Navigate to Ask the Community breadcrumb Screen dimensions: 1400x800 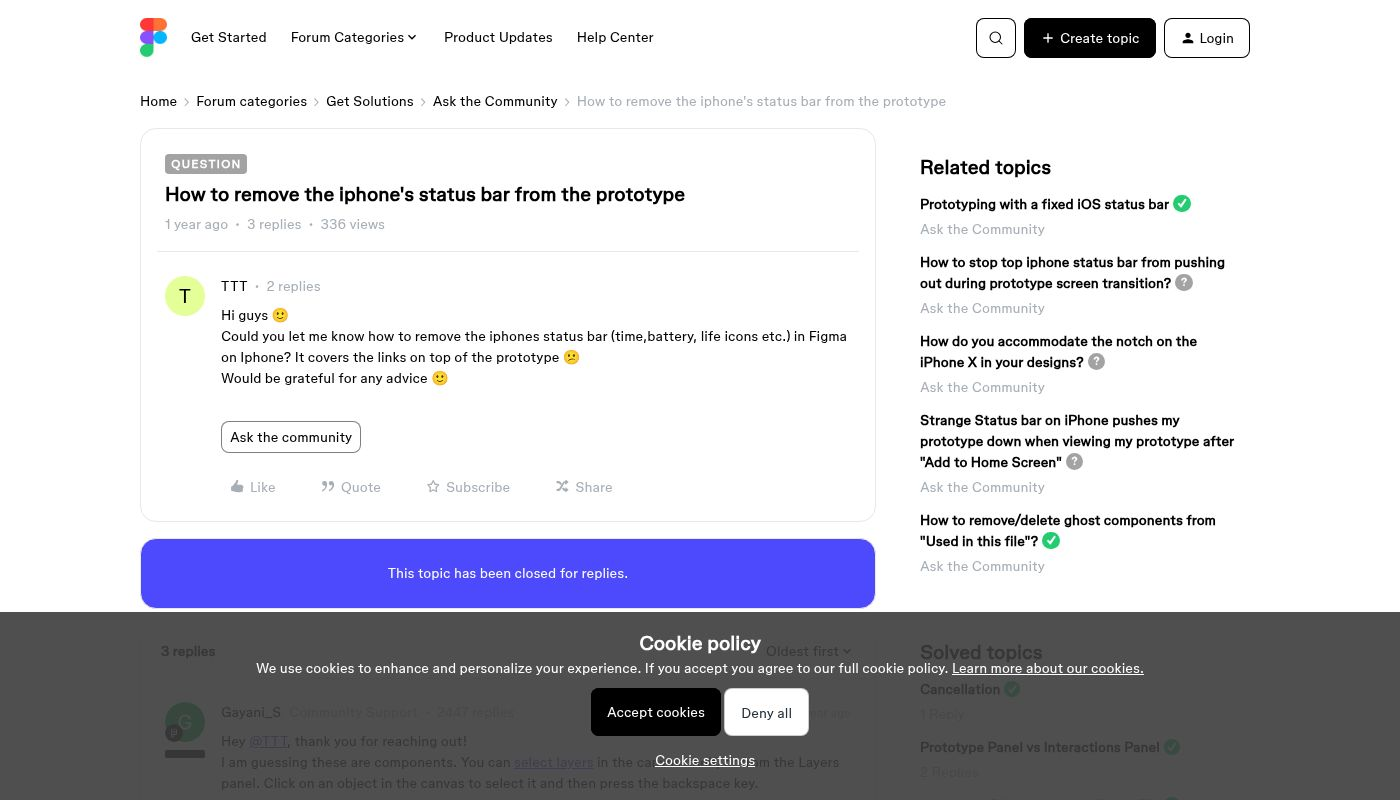(x=495, y=101)
